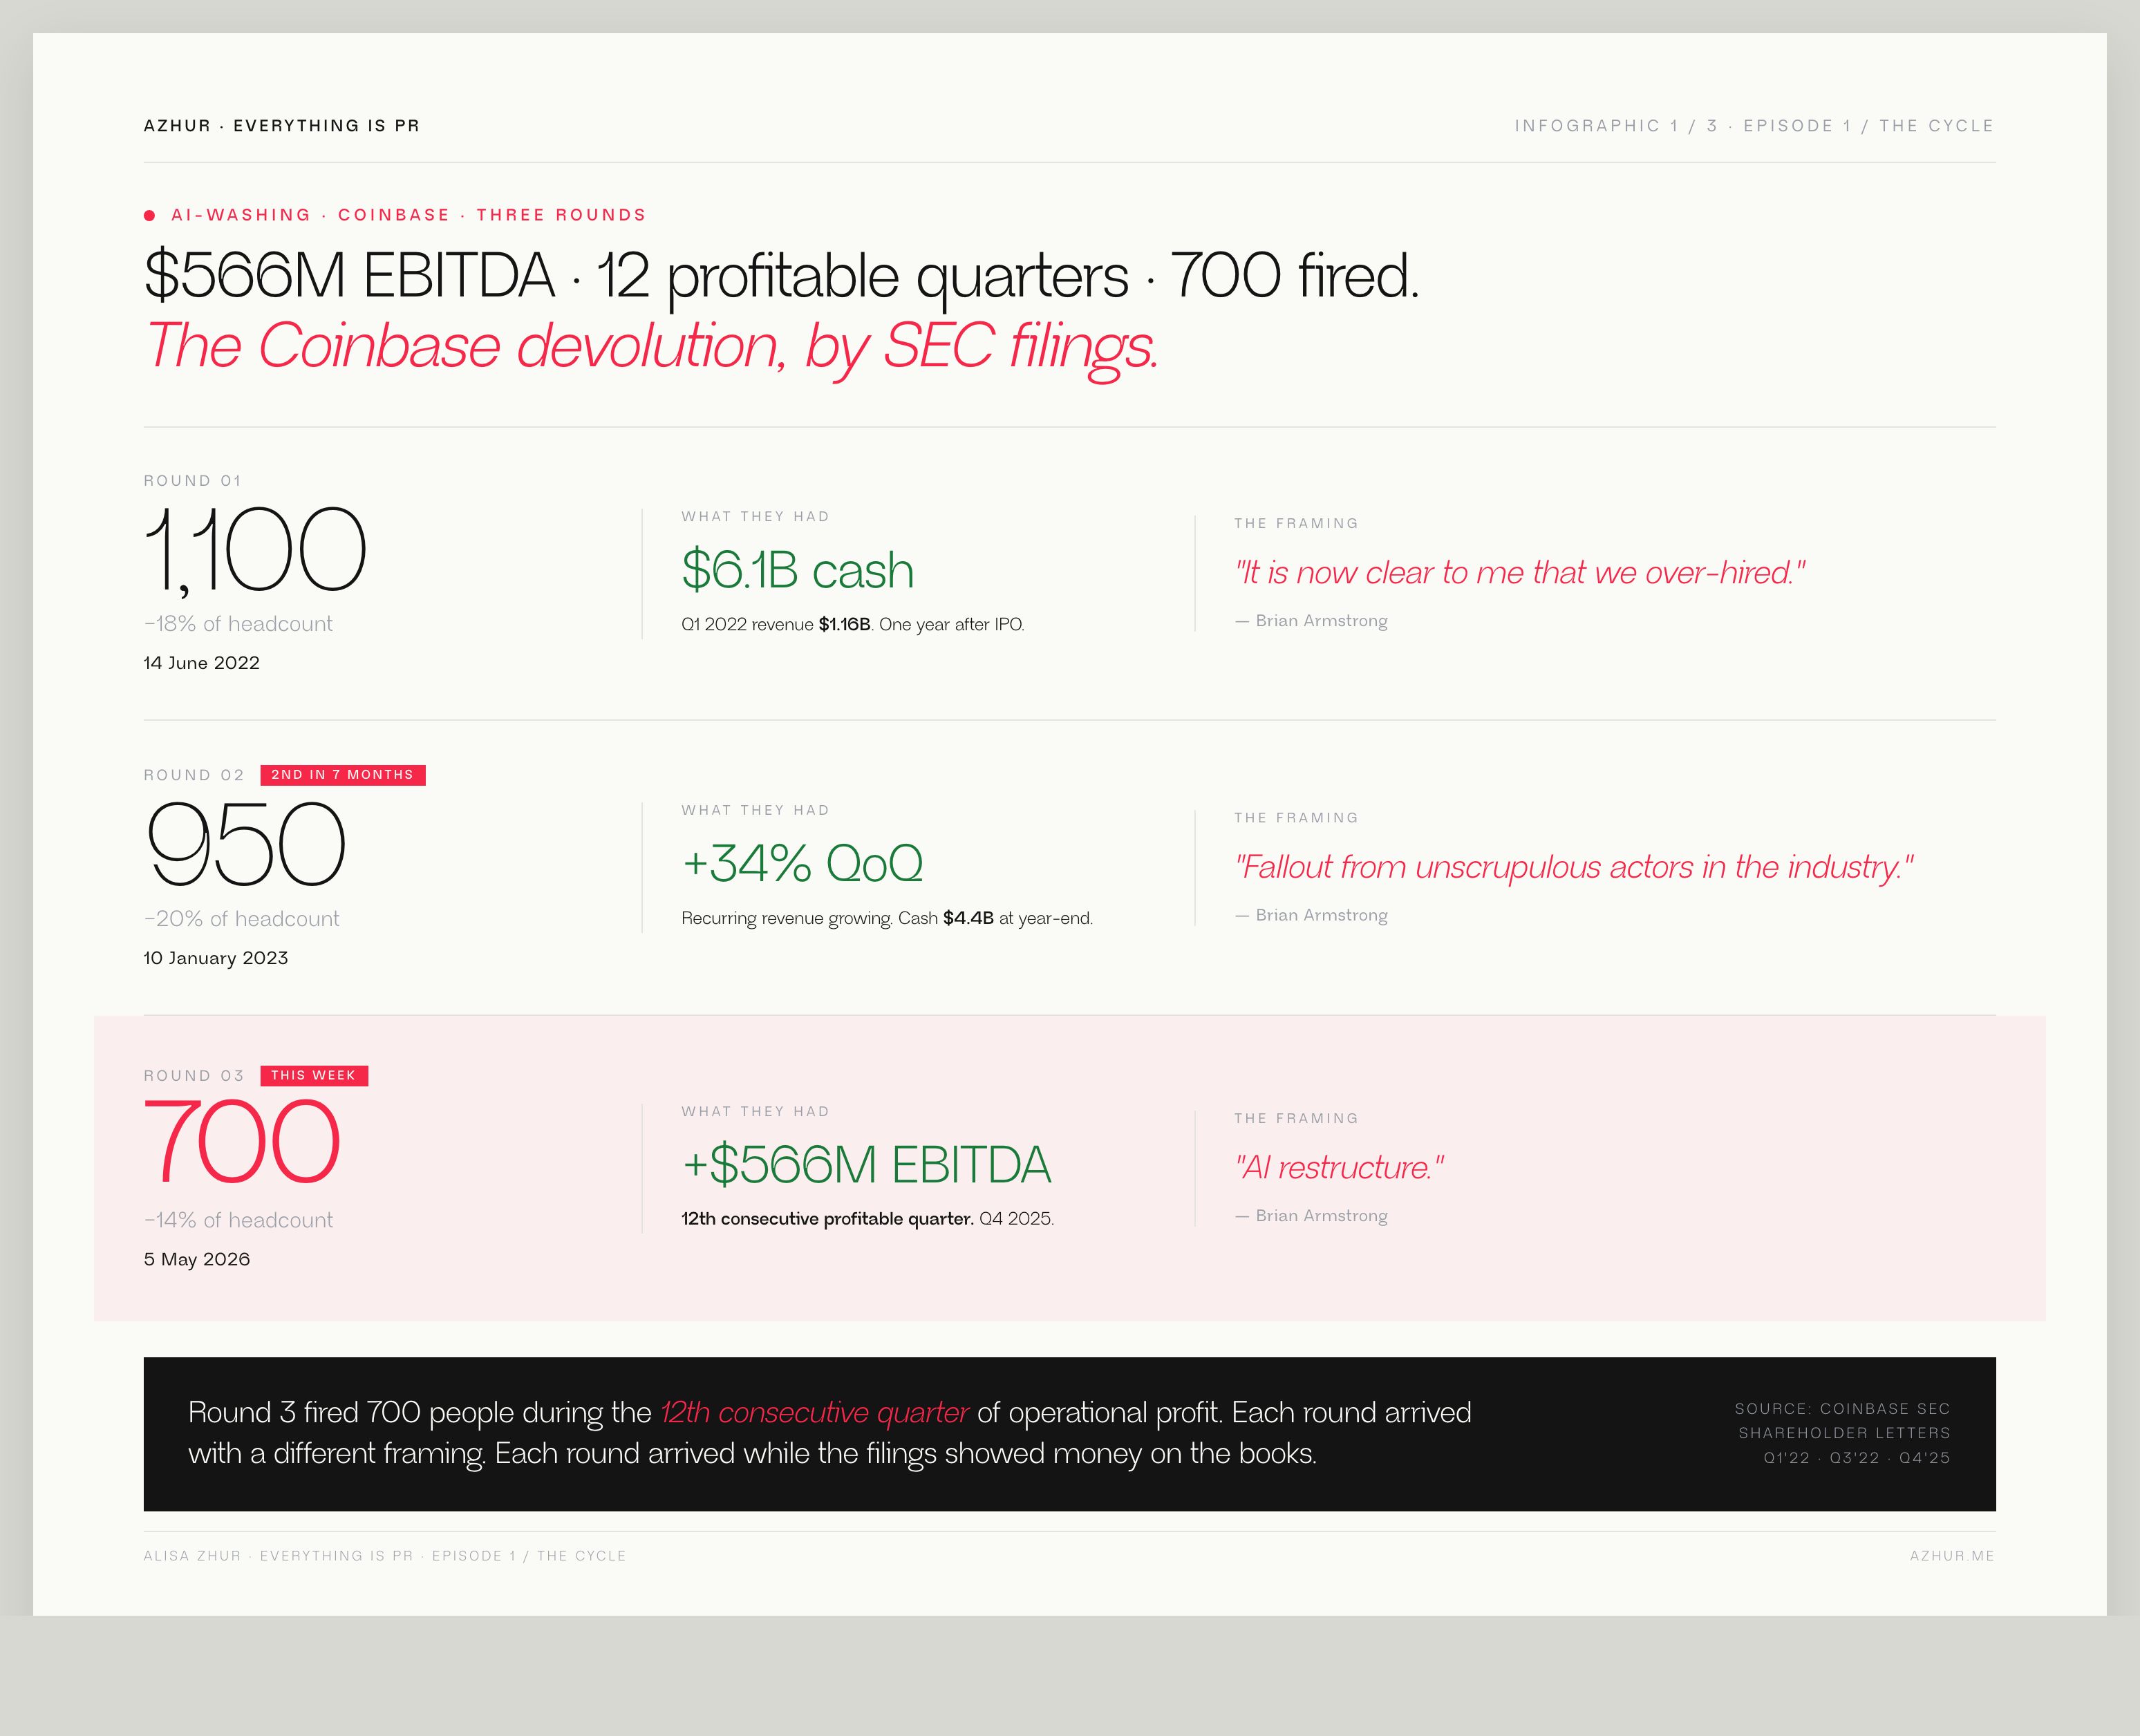This screenshot has height=1736, width=2140.
Task: Click the large red '700' figure
Action: 242,1142
